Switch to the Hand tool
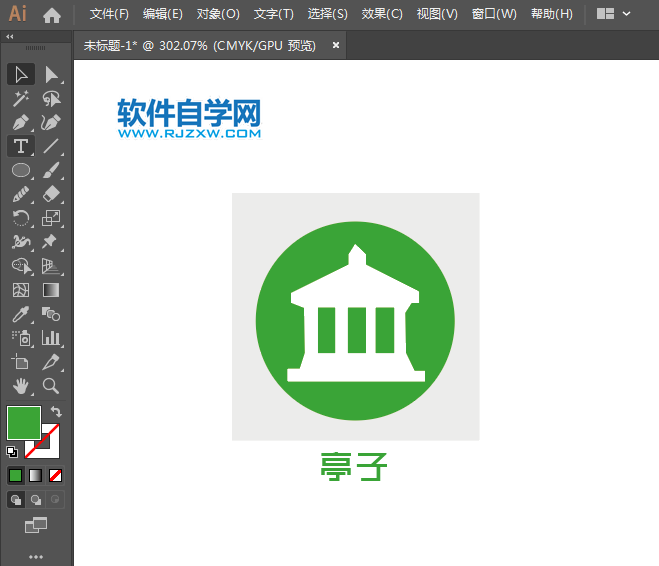This screenshot has width=659, height=566. [x=20, y=386]
